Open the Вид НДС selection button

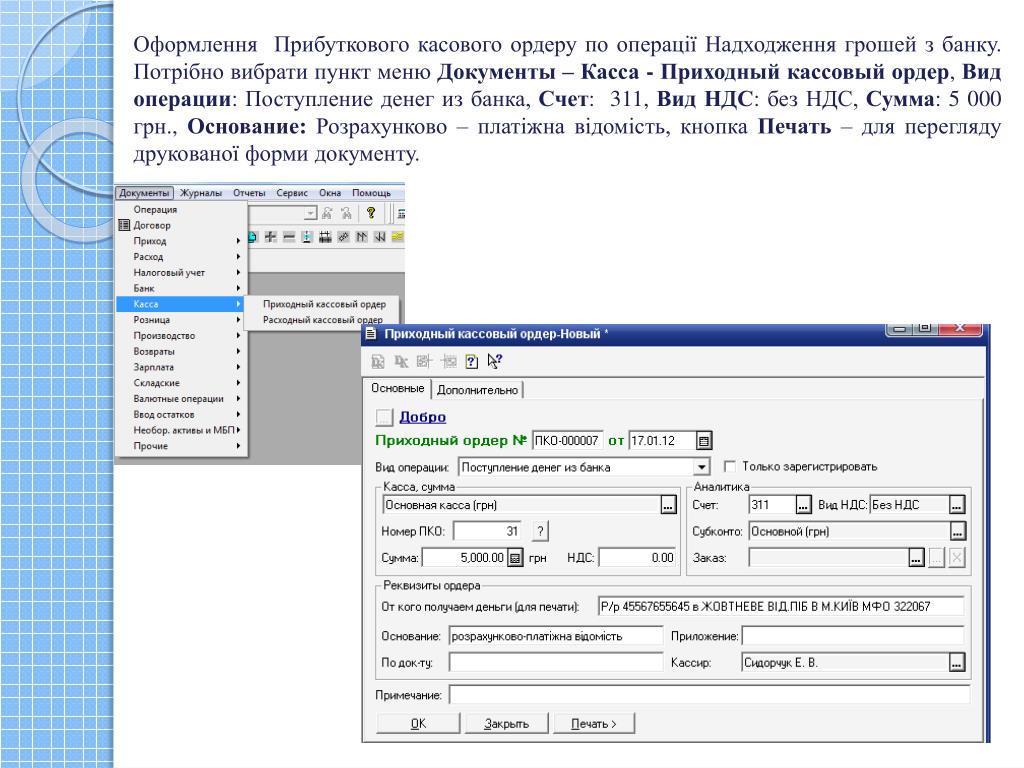(957, 505)
